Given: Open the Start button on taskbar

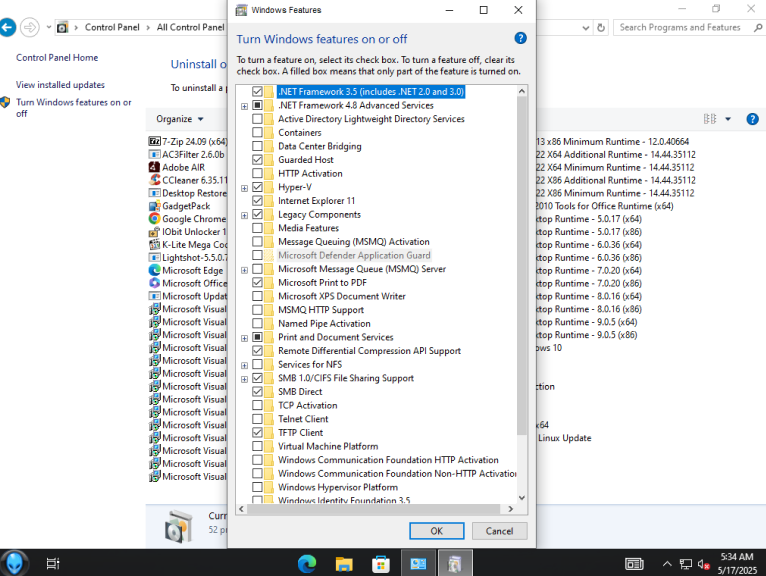Looking at the screenshot, I should pyautogui.click(x=14, y=563).
